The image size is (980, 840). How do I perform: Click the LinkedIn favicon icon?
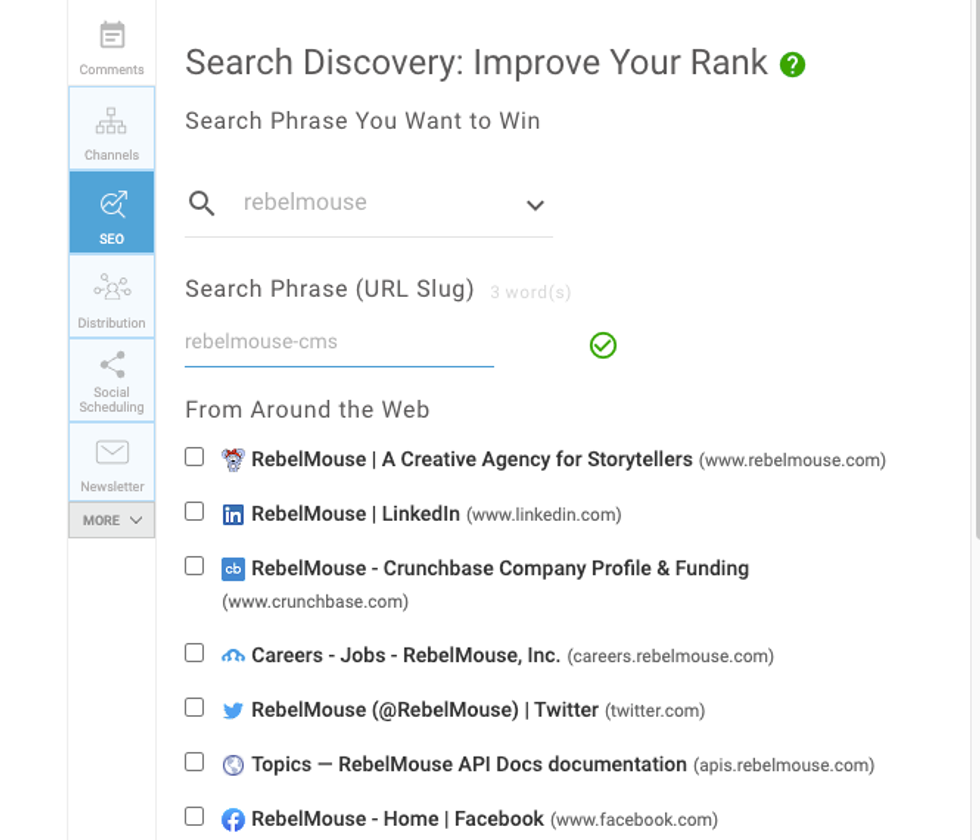click(x=233, y=515)
